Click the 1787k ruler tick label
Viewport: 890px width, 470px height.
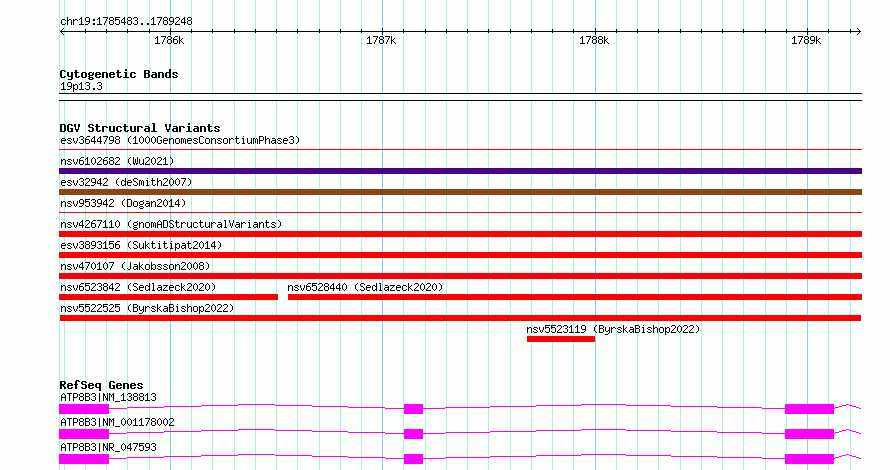tap(381, 40)
